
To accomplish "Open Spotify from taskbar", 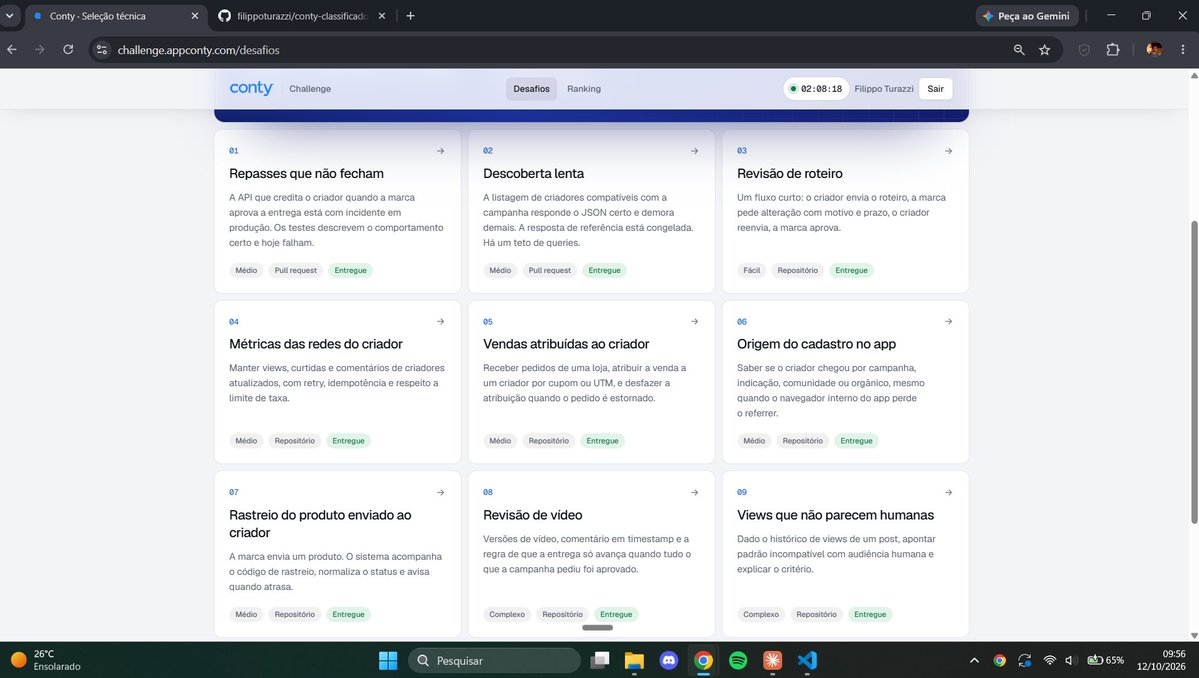I will [738, 660].
